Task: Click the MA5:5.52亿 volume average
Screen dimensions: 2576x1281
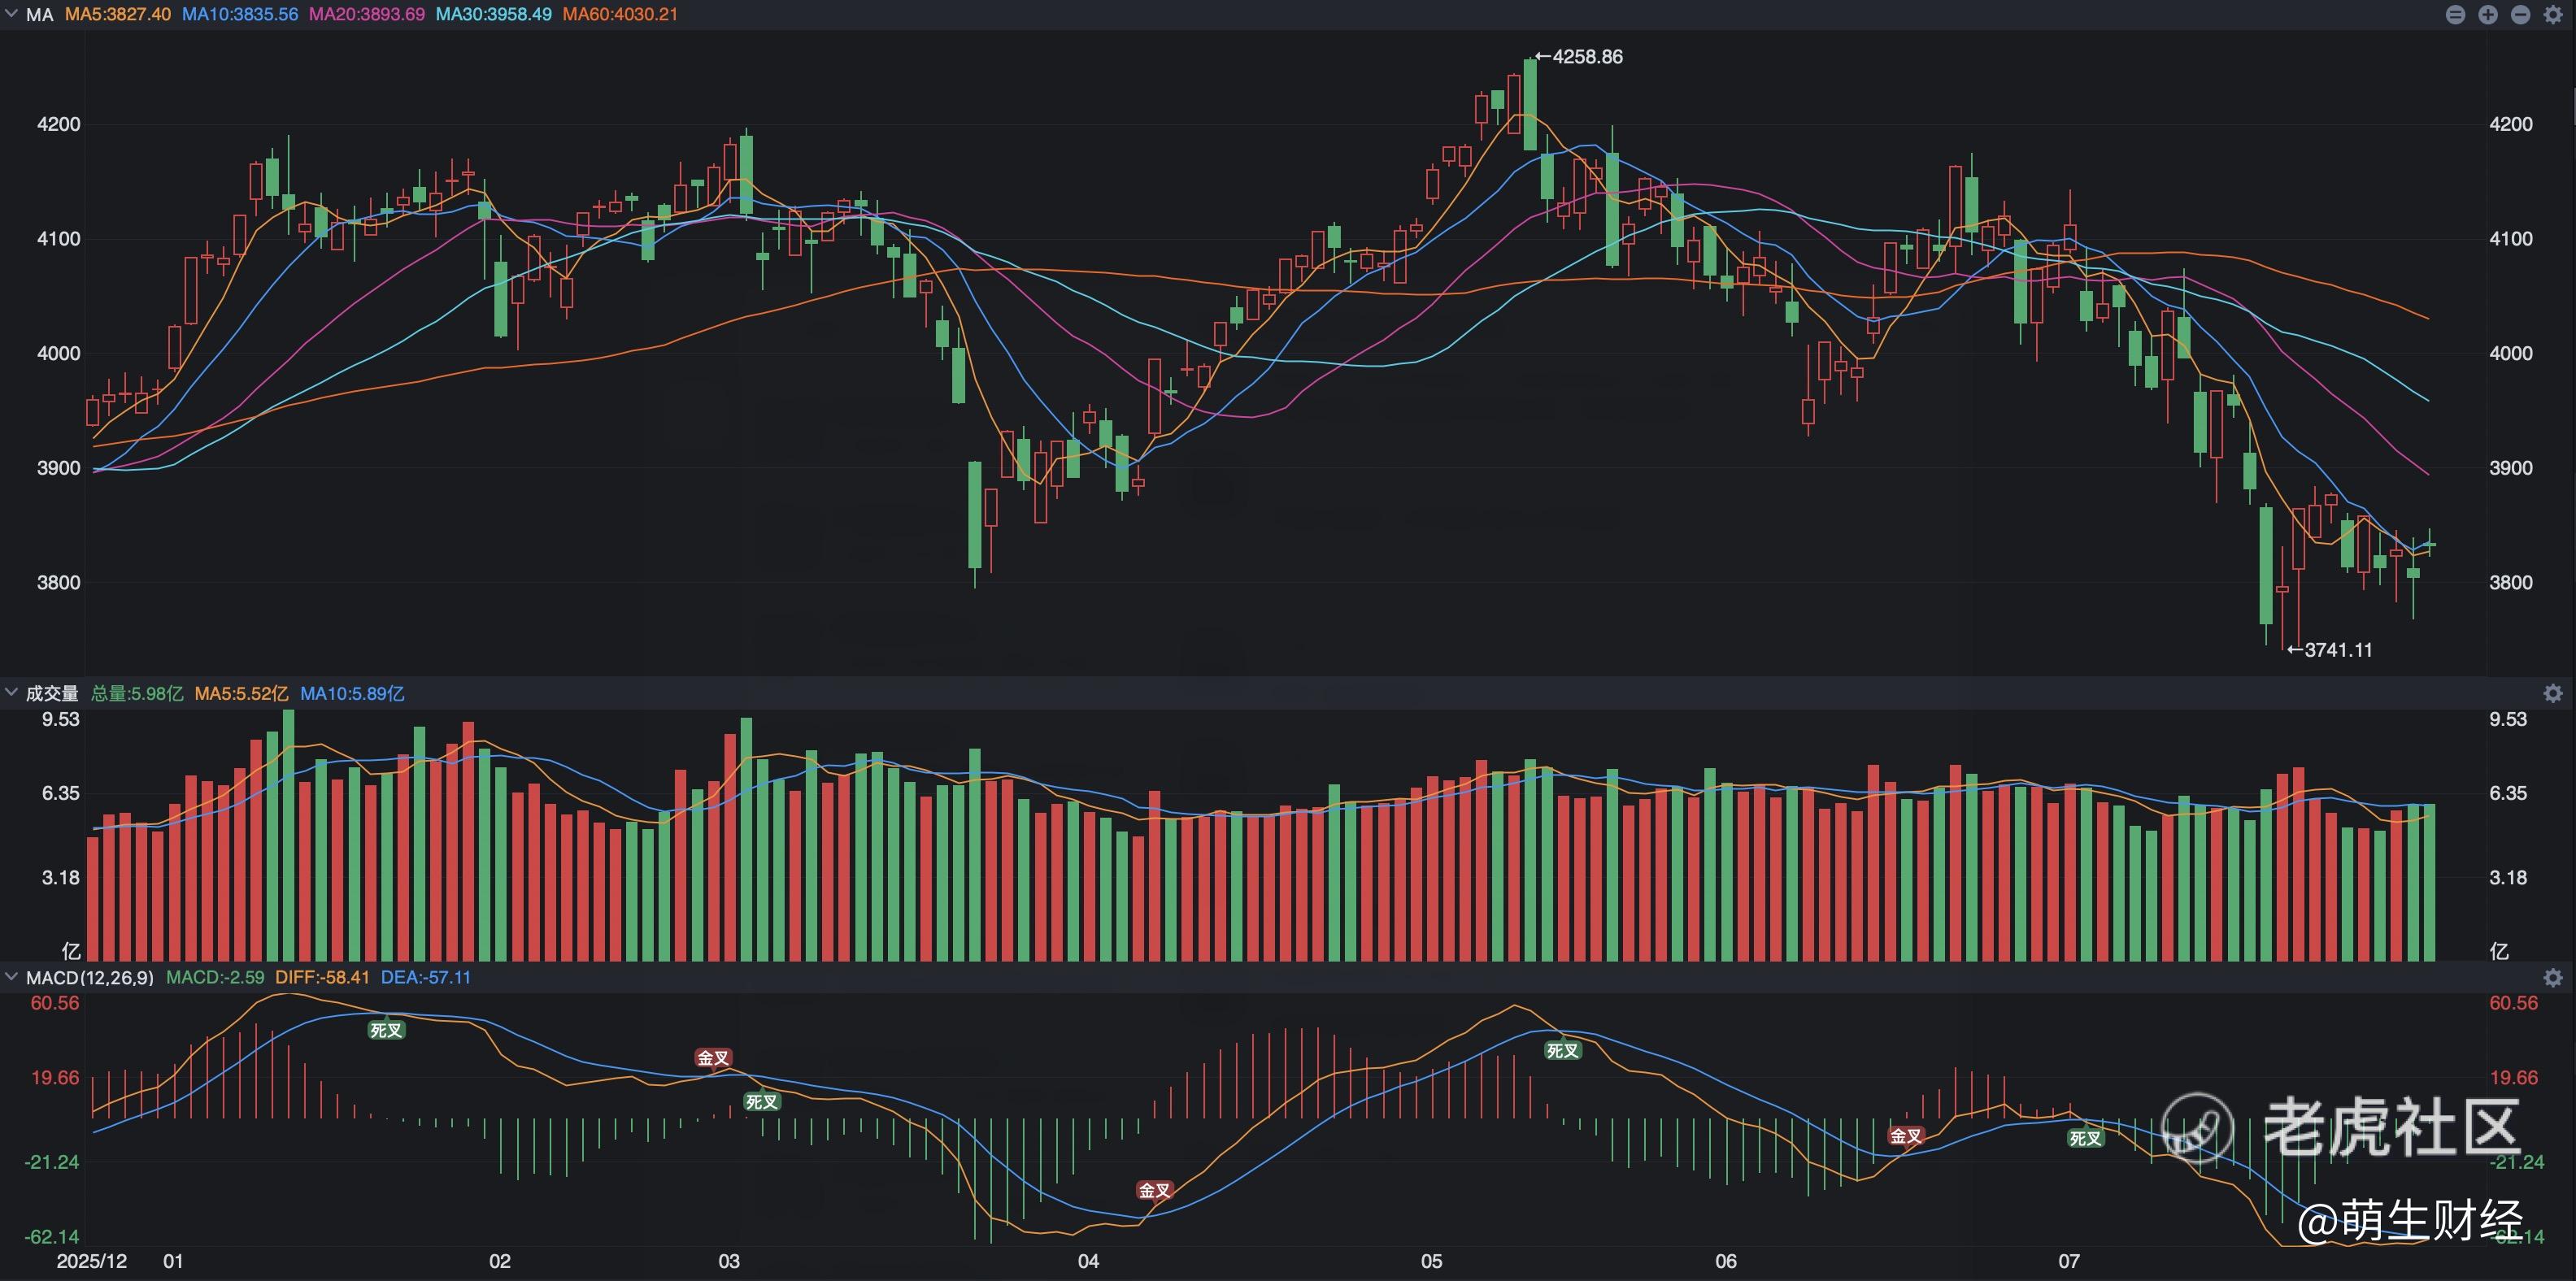Action: point(242,693)
